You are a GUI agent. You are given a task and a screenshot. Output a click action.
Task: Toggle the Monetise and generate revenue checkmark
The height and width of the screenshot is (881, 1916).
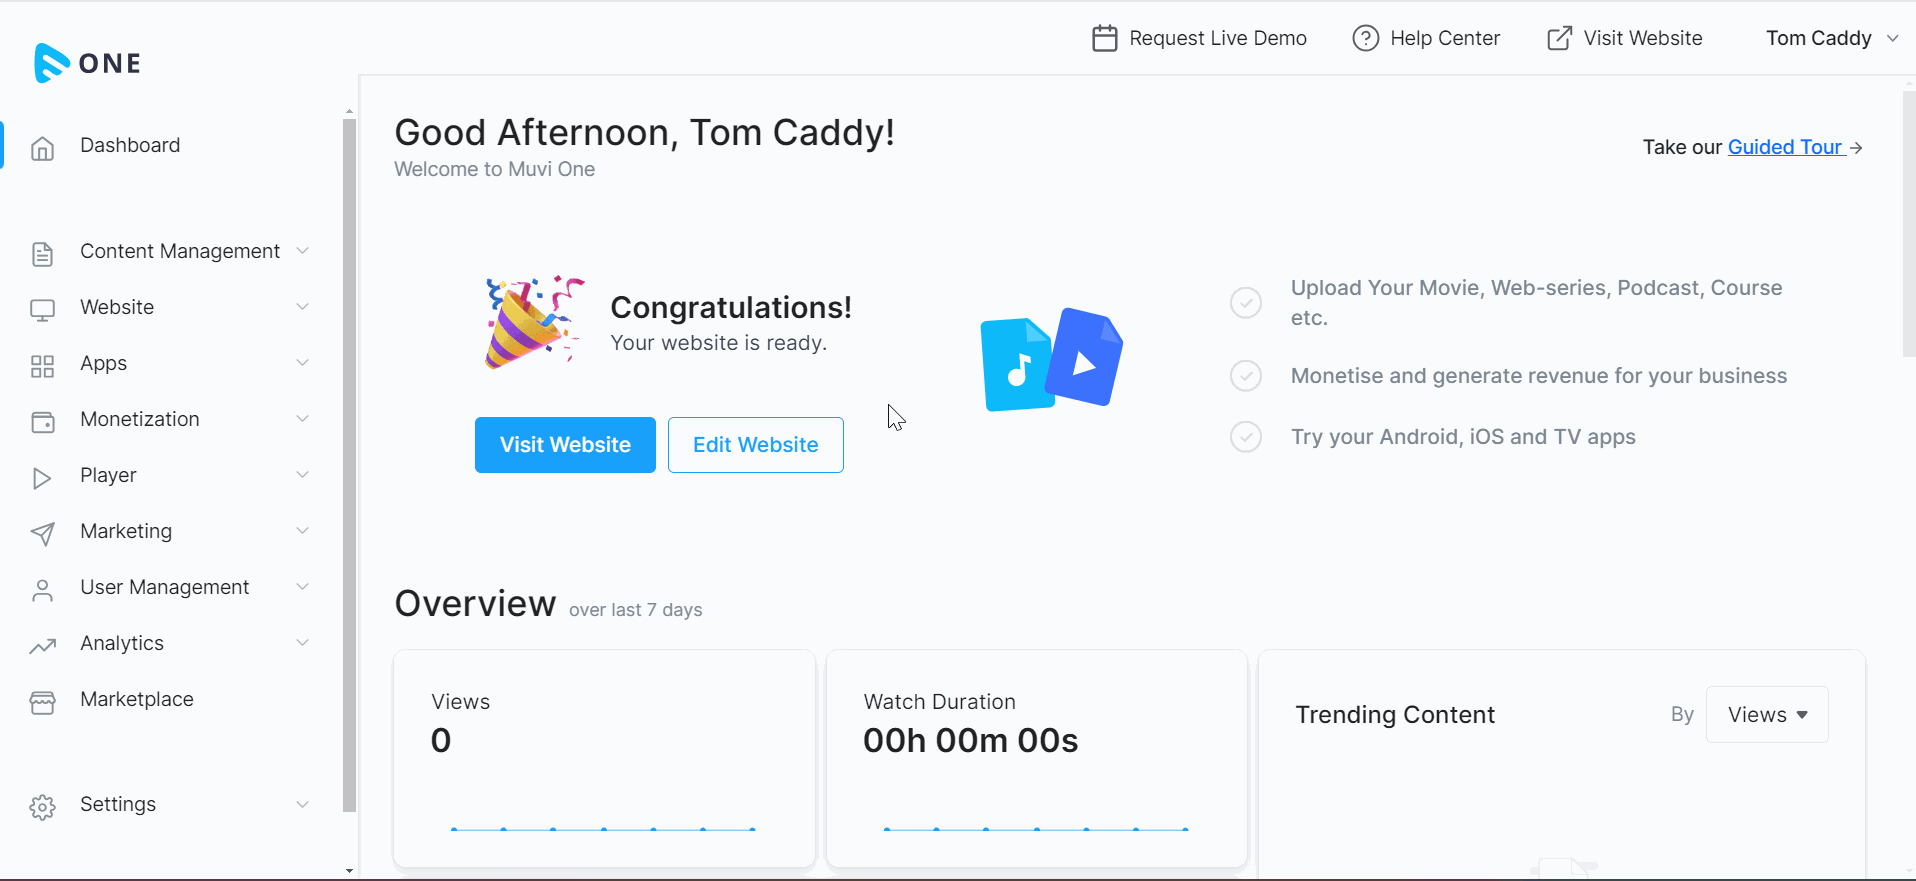[x=1245, y=376]
